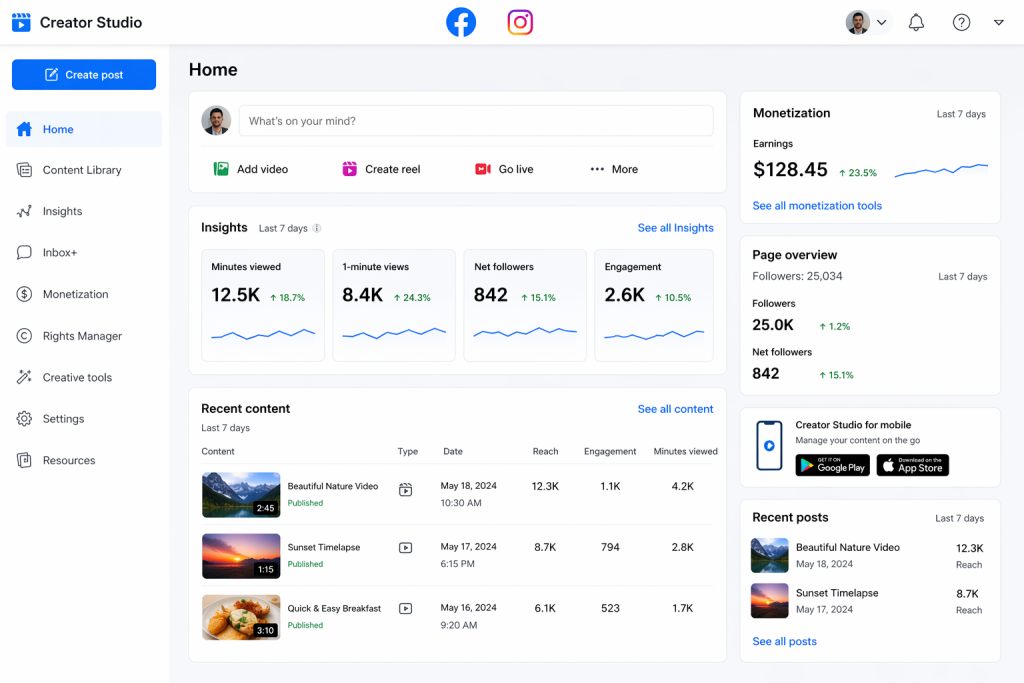The height and width of the screenshot is (683, 1024).
Task: Click the May 16, 2024 date cell
Action: tap(468, 608)
